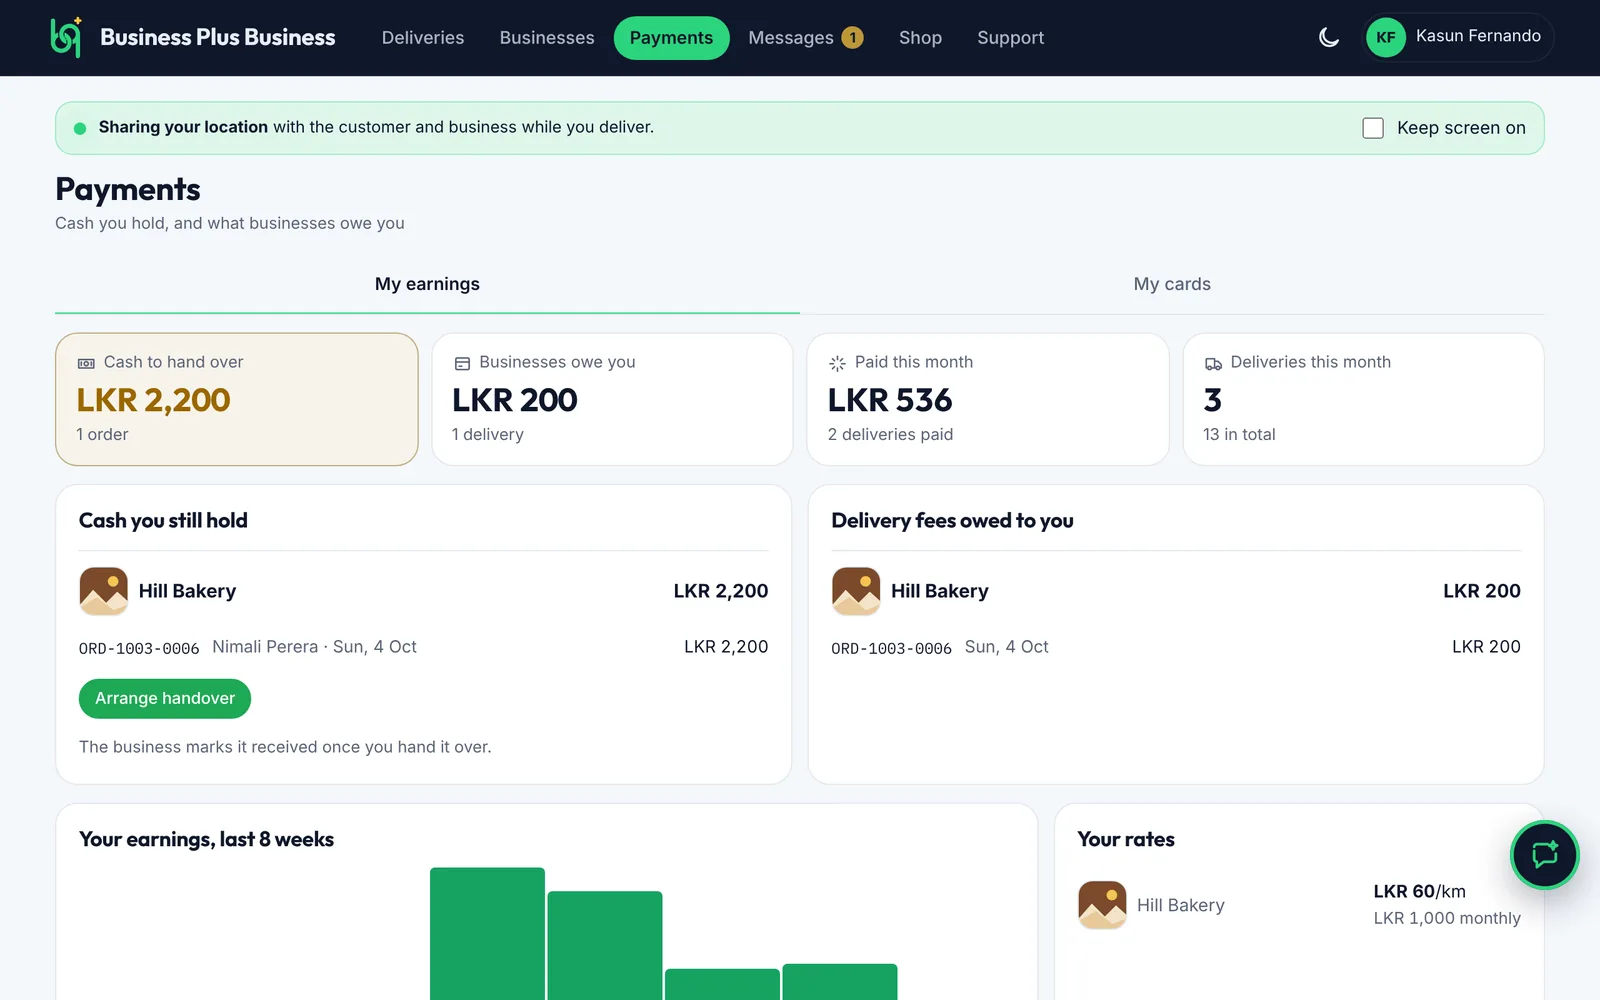Select the Payments nav item

[x=671, y=38]
